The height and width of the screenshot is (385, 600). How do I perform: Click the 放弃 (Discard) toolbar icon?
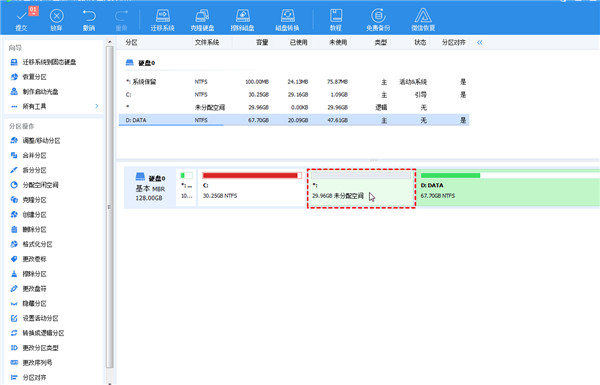click(57, 16)
